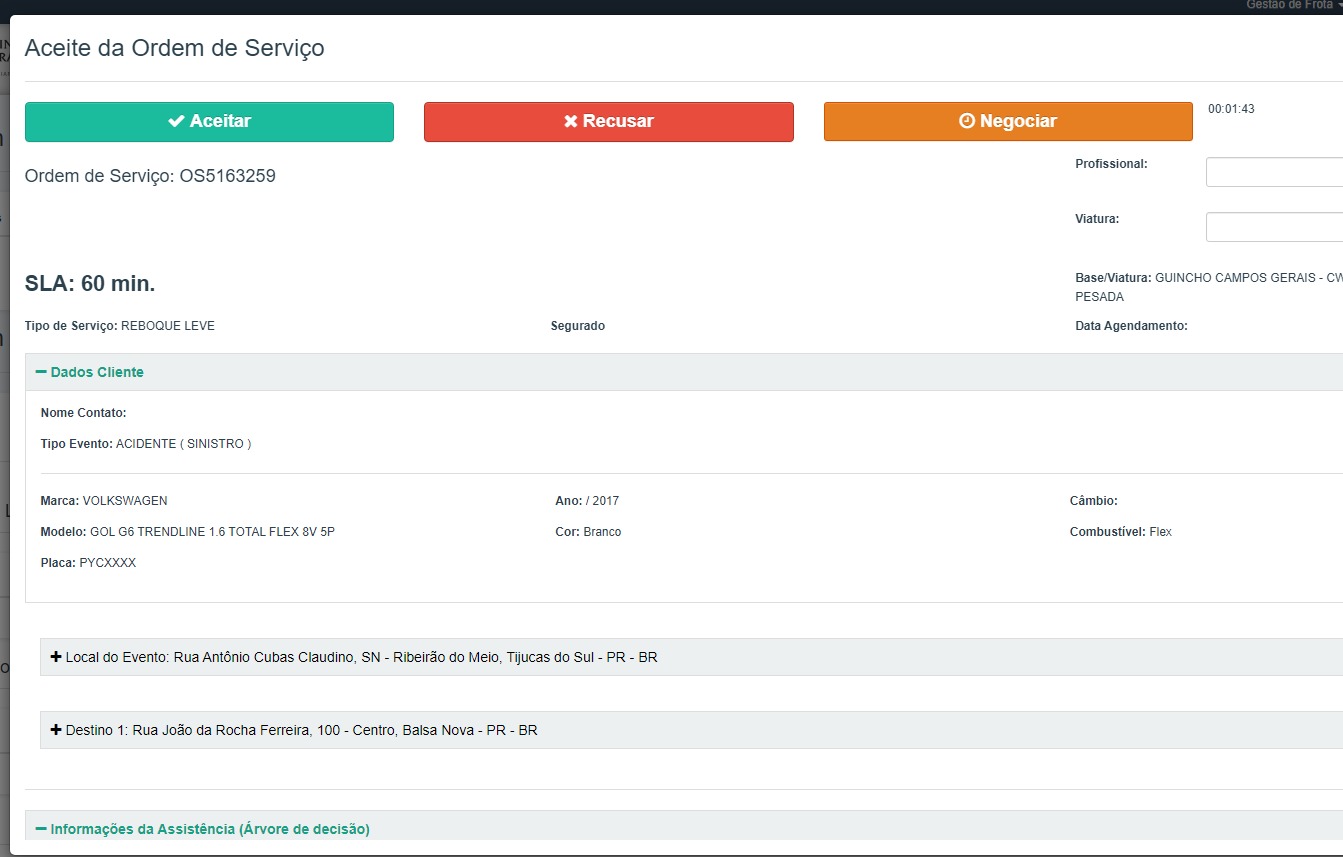Click the 00:01:43 countdown timer
Image resolution: width=1343 pixels, height=857 pixels.
[x=1231, y=109]
